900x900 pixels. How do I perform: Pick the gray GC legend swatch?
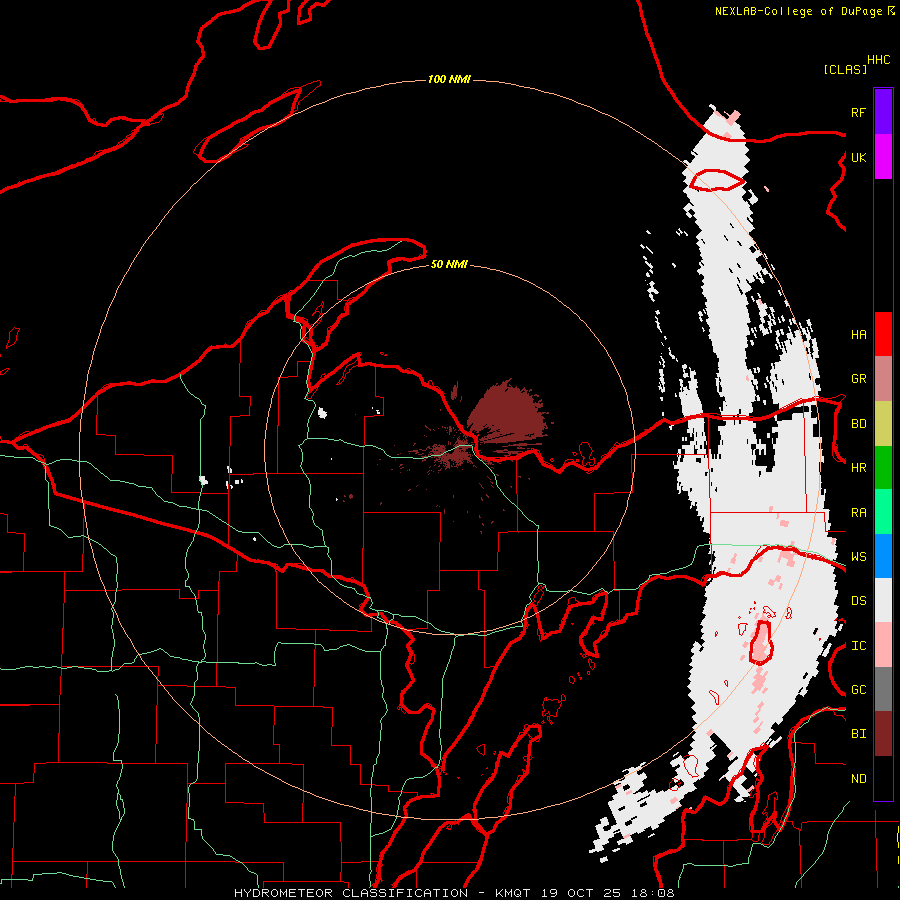883,689
